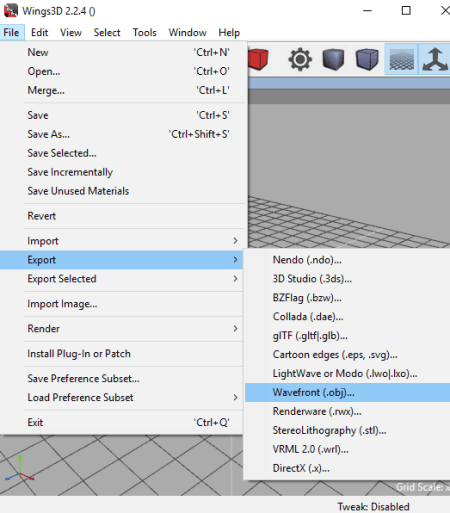Open the Tools menu
Image resolution: width=450 pixels, height=513 pixels.
(x=144, y=33)
